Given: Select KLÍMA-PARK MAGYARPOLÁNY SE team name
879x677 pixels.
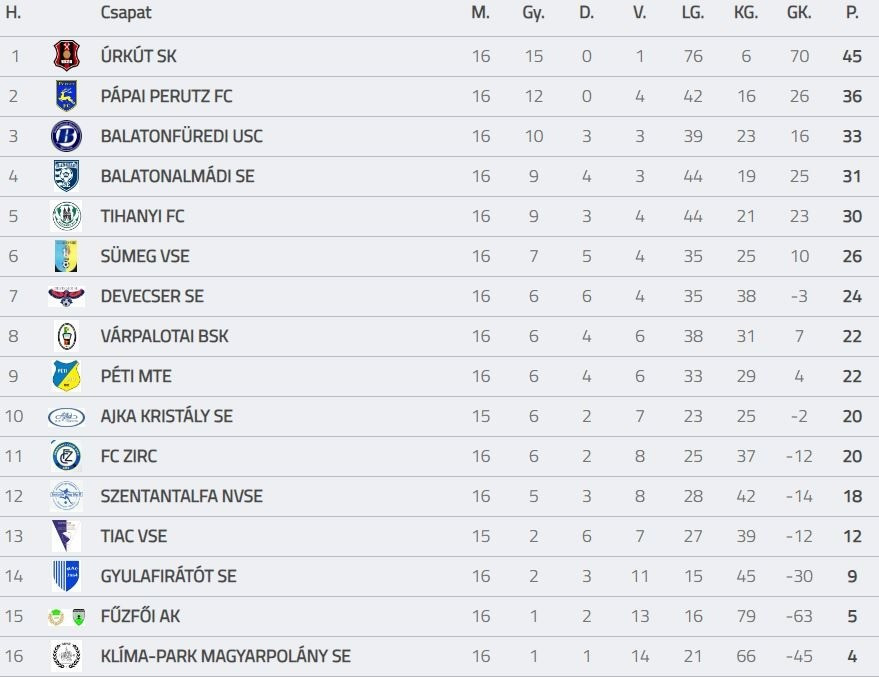Looking at the screenshot, I should (x=225, y=656).
